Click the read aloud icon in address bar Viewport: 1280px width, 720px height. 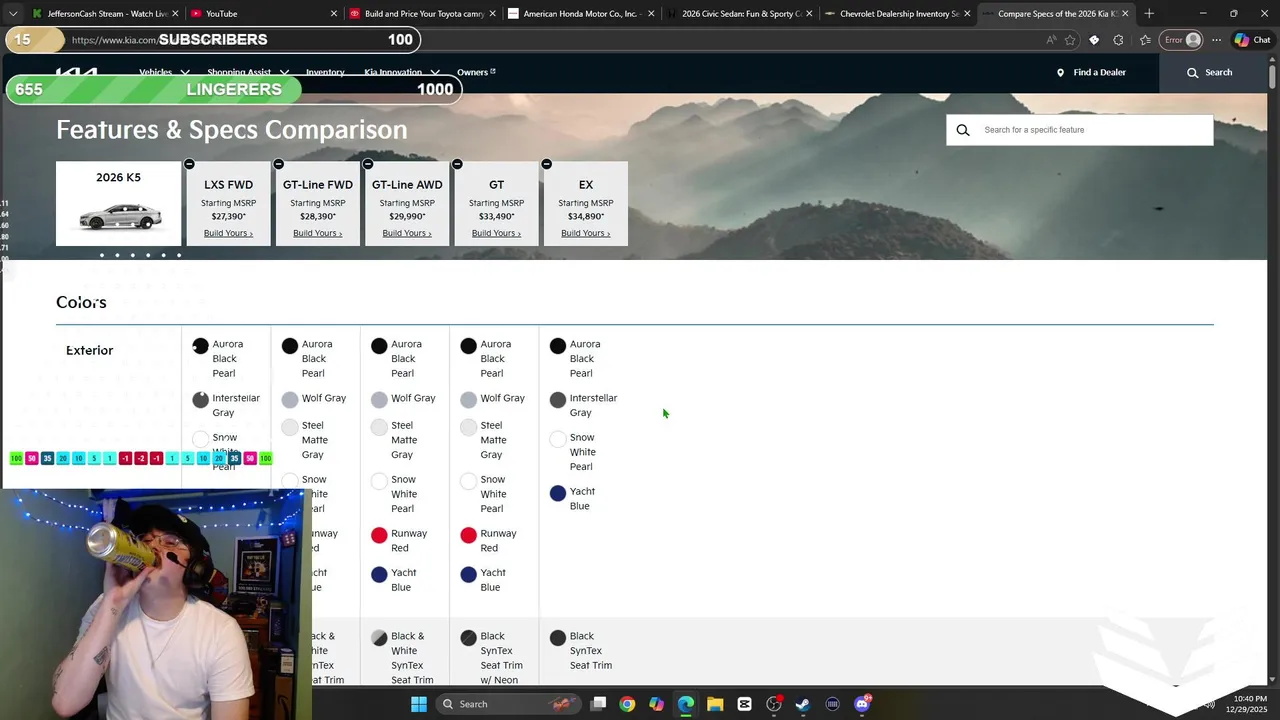(x=1050, y=40)
